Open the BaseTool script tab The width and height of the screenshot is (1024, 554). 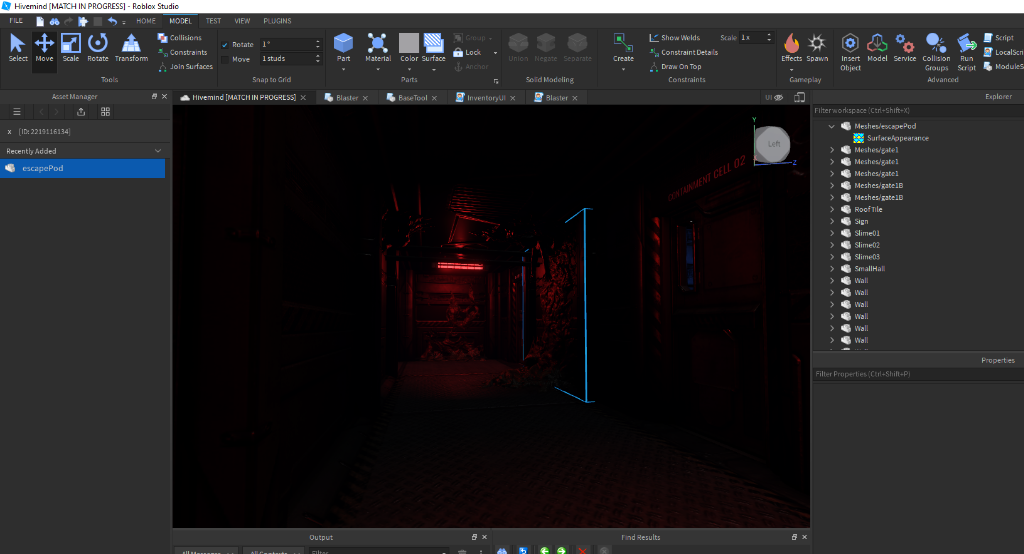point(411,98)
